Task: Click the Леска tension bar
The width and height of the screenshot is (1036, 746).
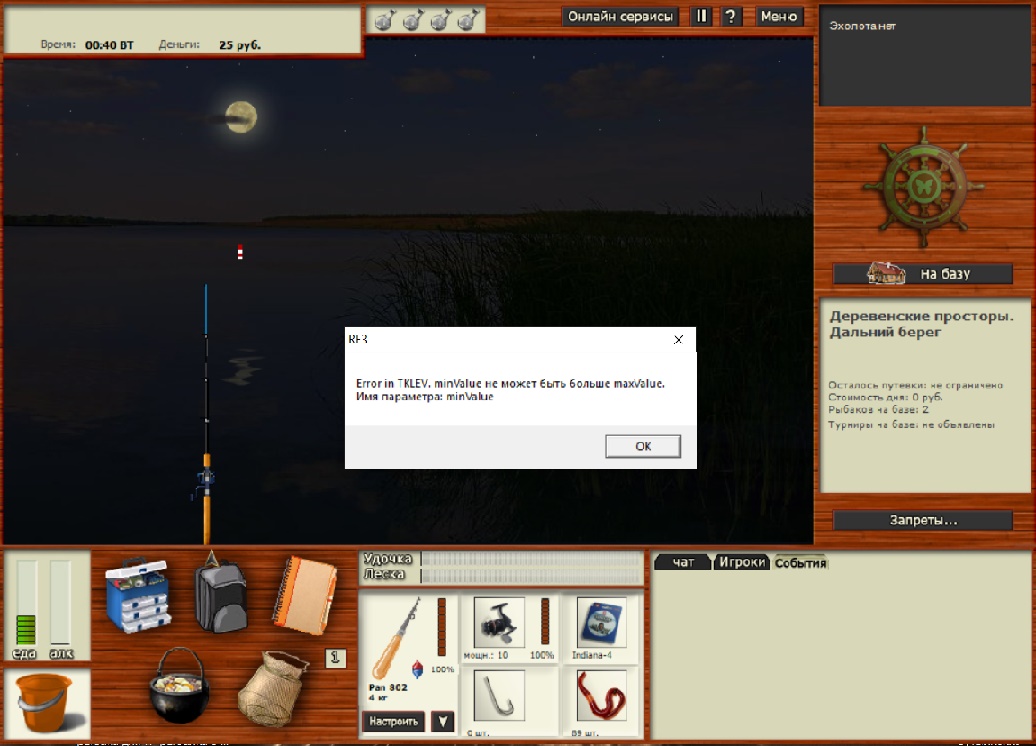Action: 532,576
